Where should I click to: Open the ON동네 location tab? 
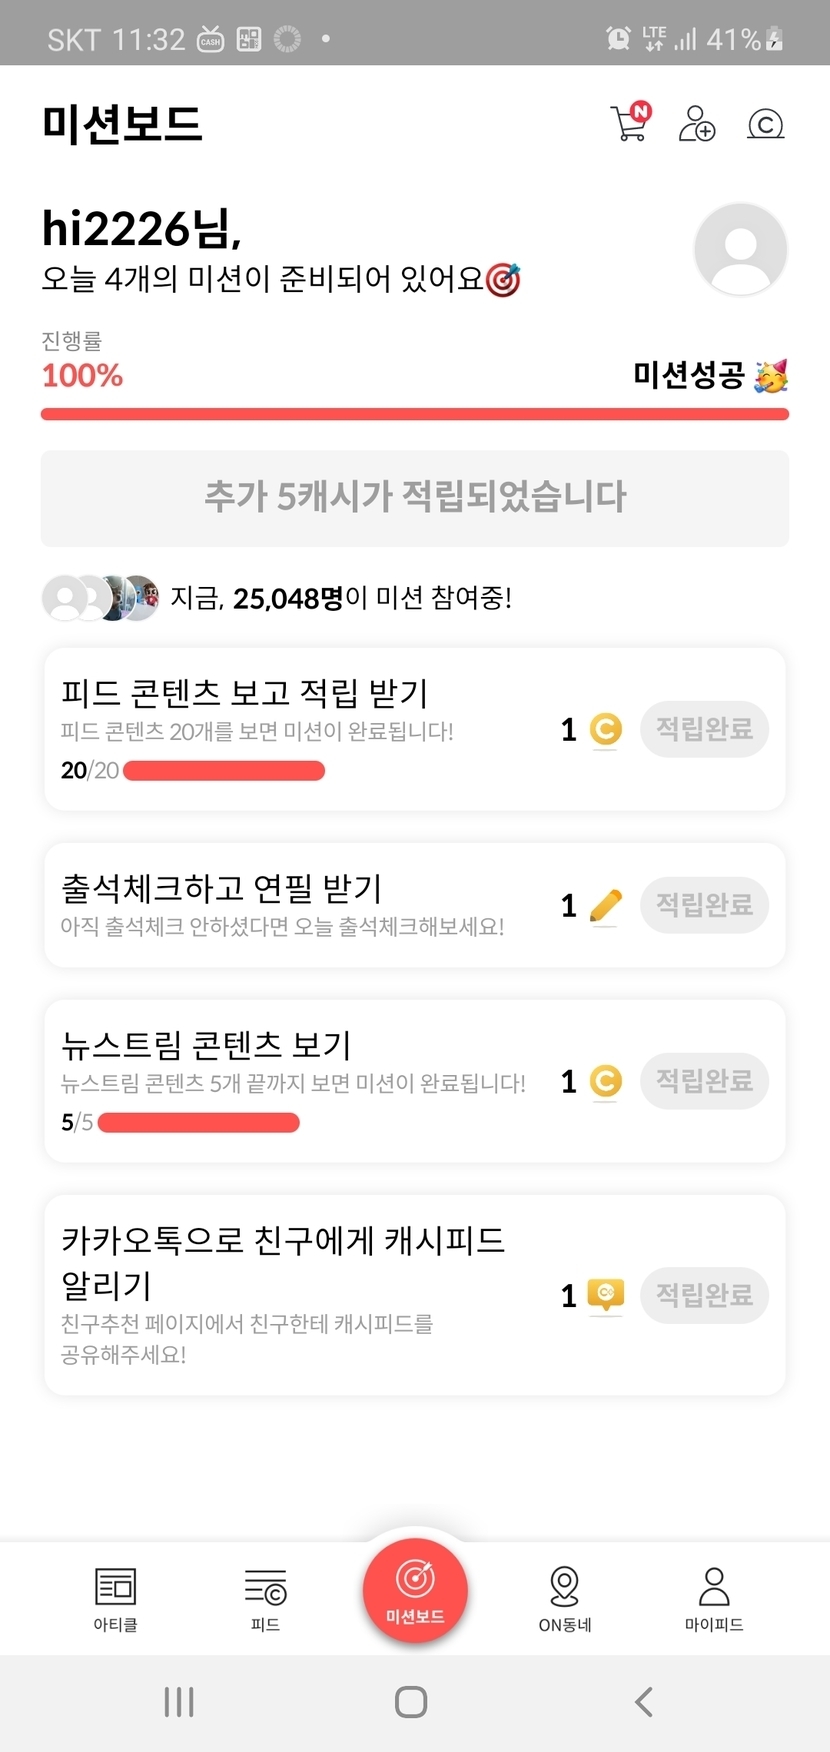pyautogui.click(x=565, y=1597)
